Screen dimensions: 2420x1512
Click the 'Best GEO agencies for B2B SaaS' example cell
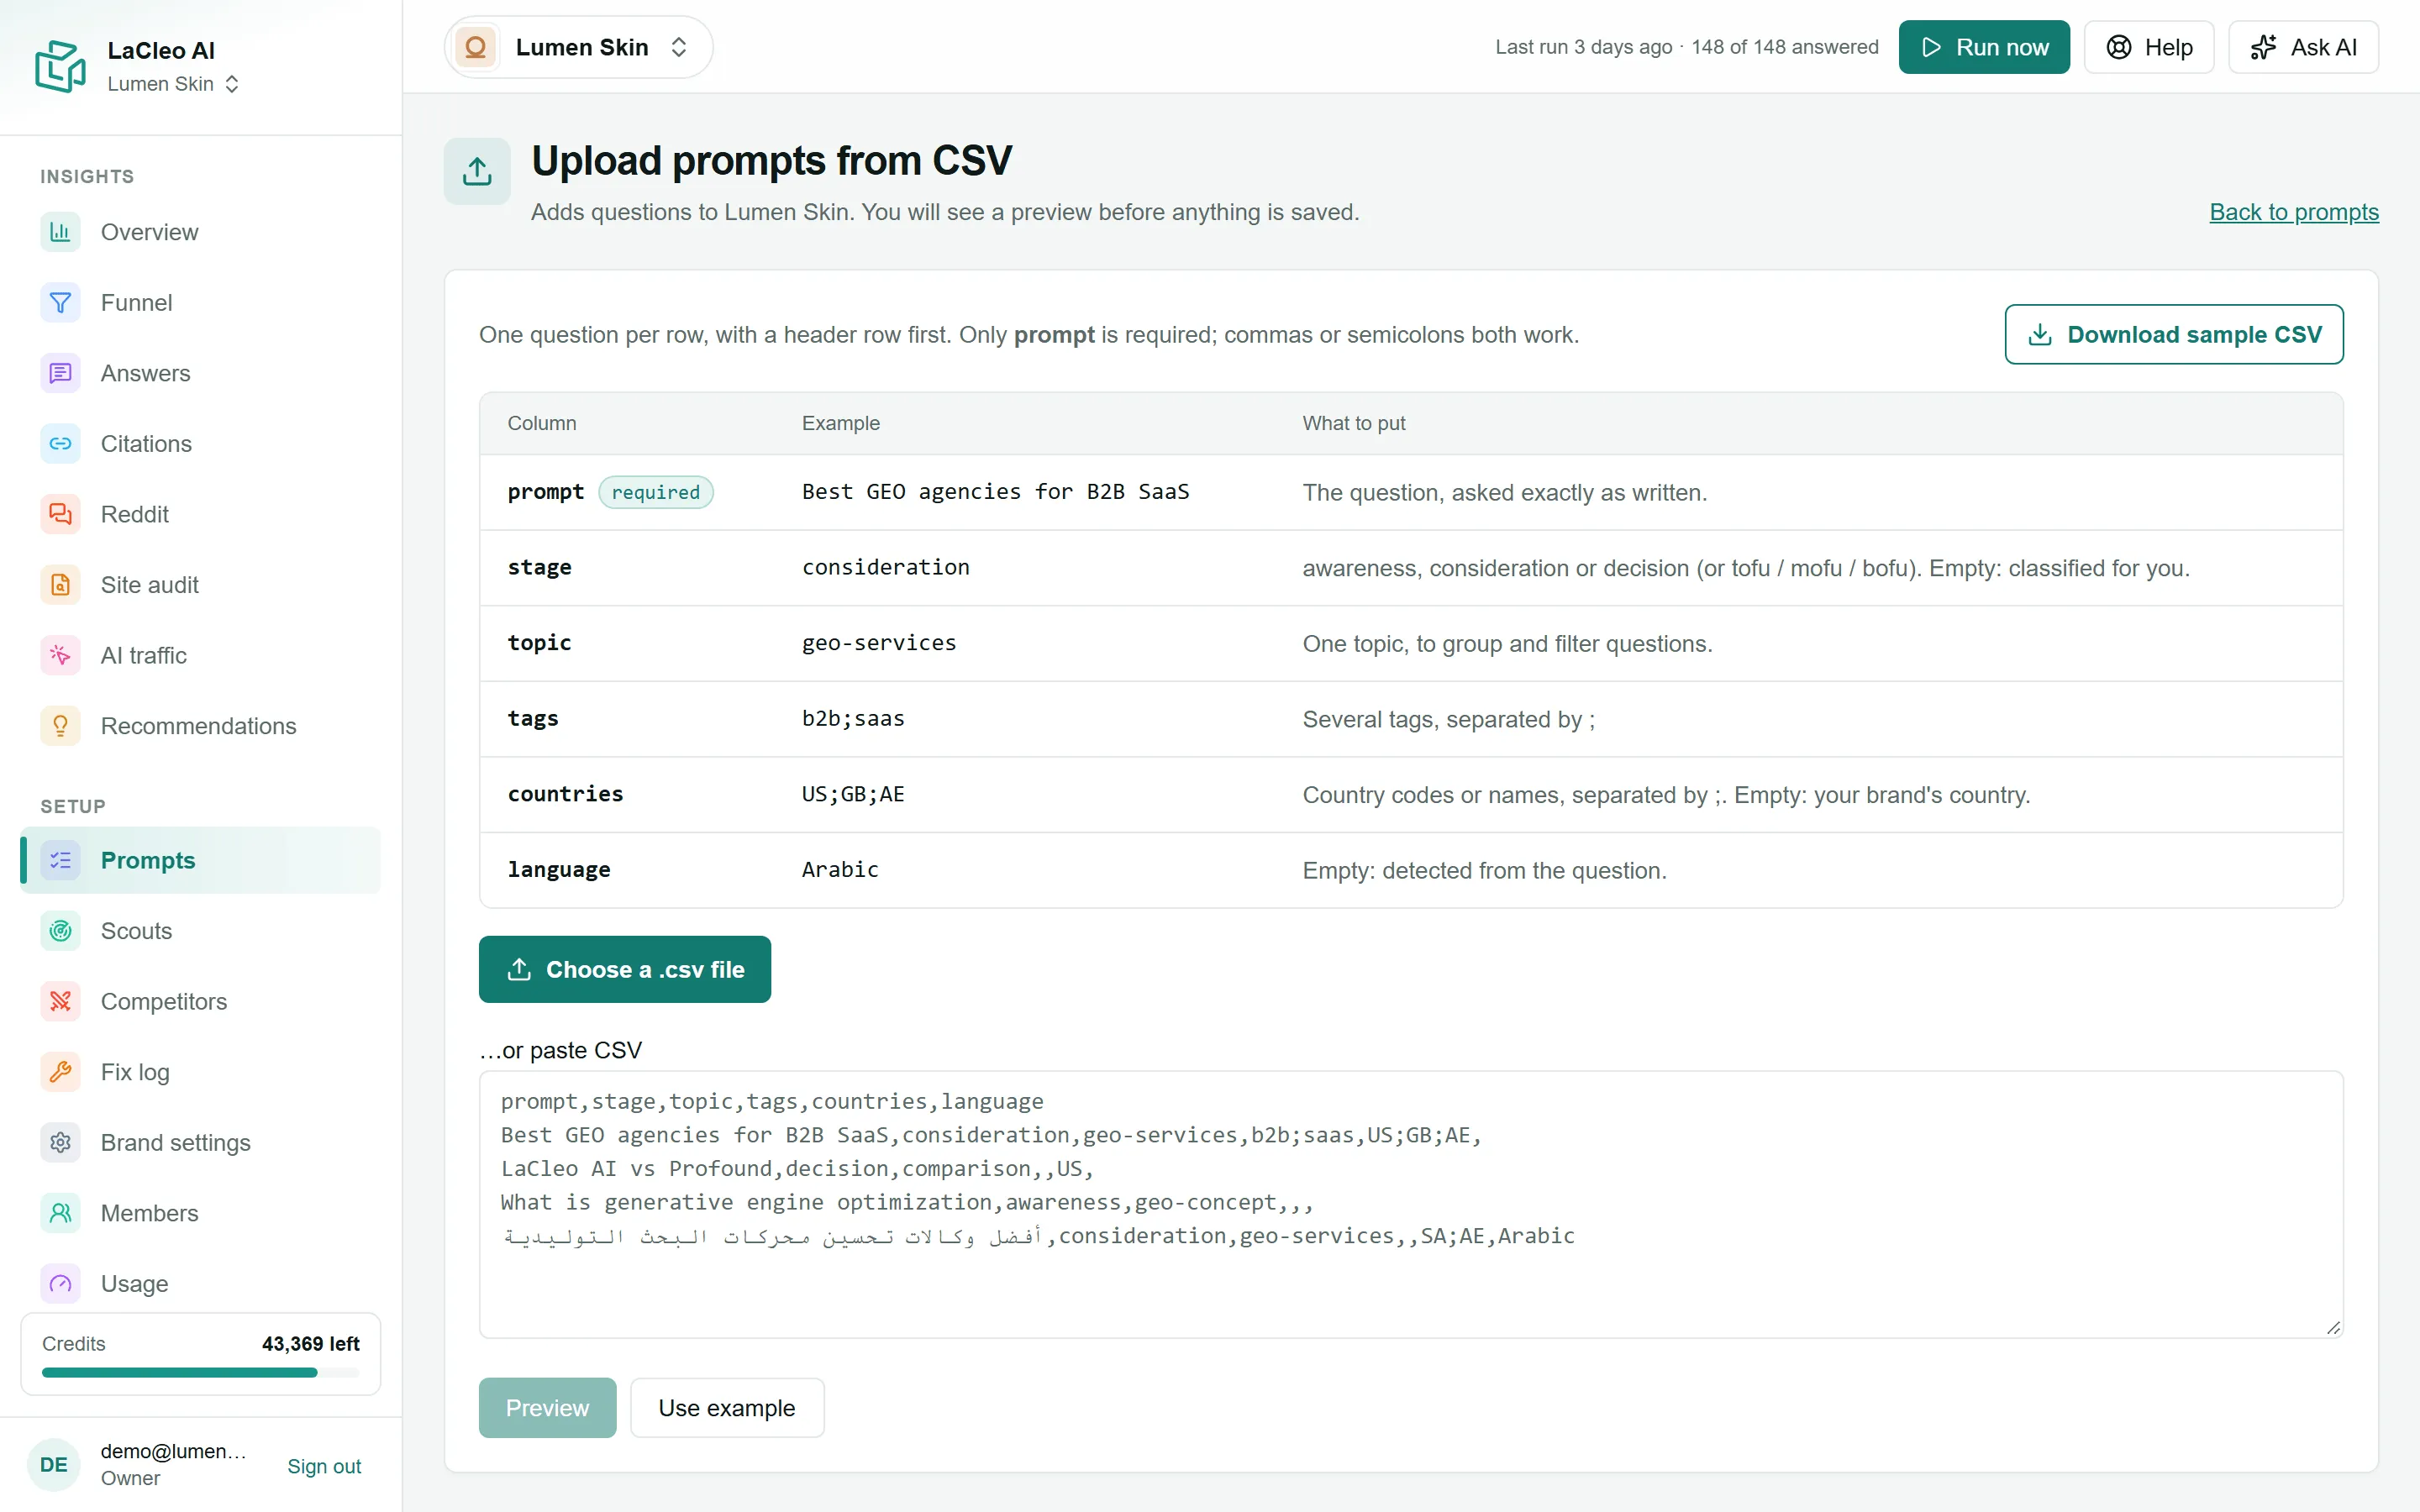(x=996, y=492)
